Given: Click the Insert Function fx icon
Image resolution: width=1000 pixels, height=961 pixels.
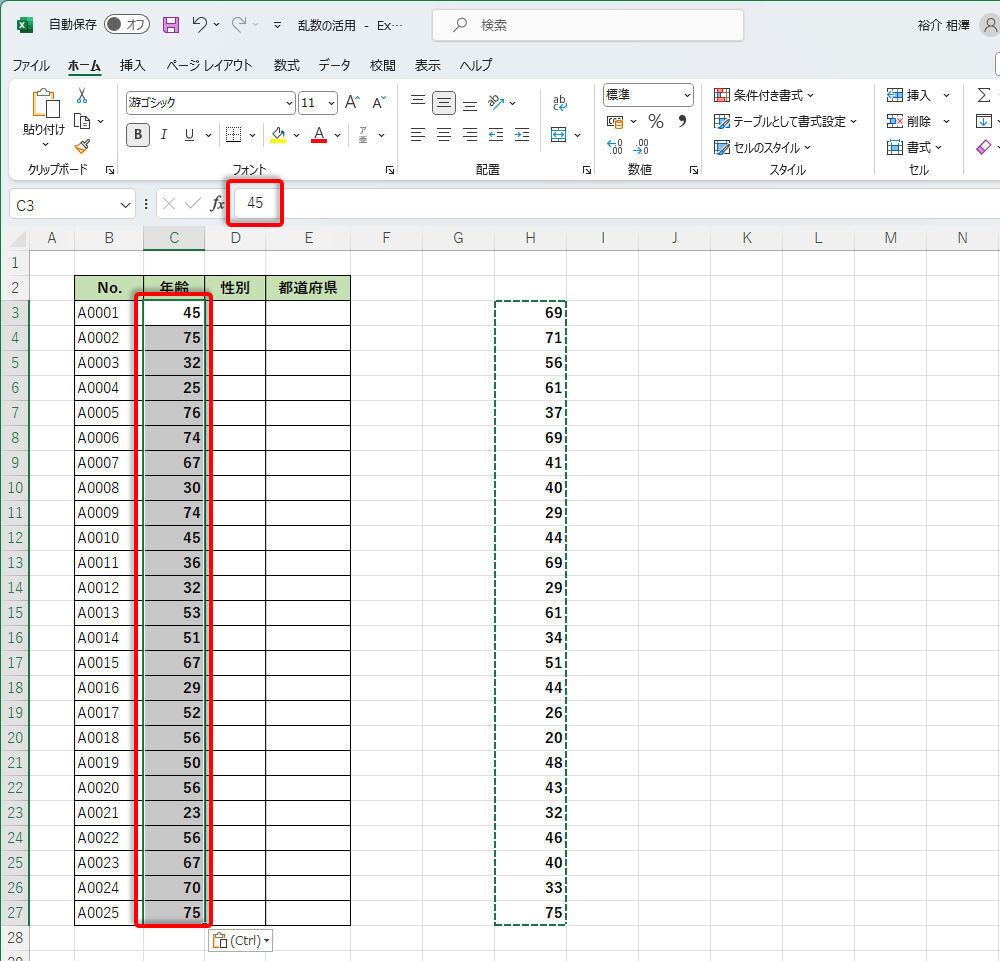Looking at the screenshot, I should click(217, 203).
